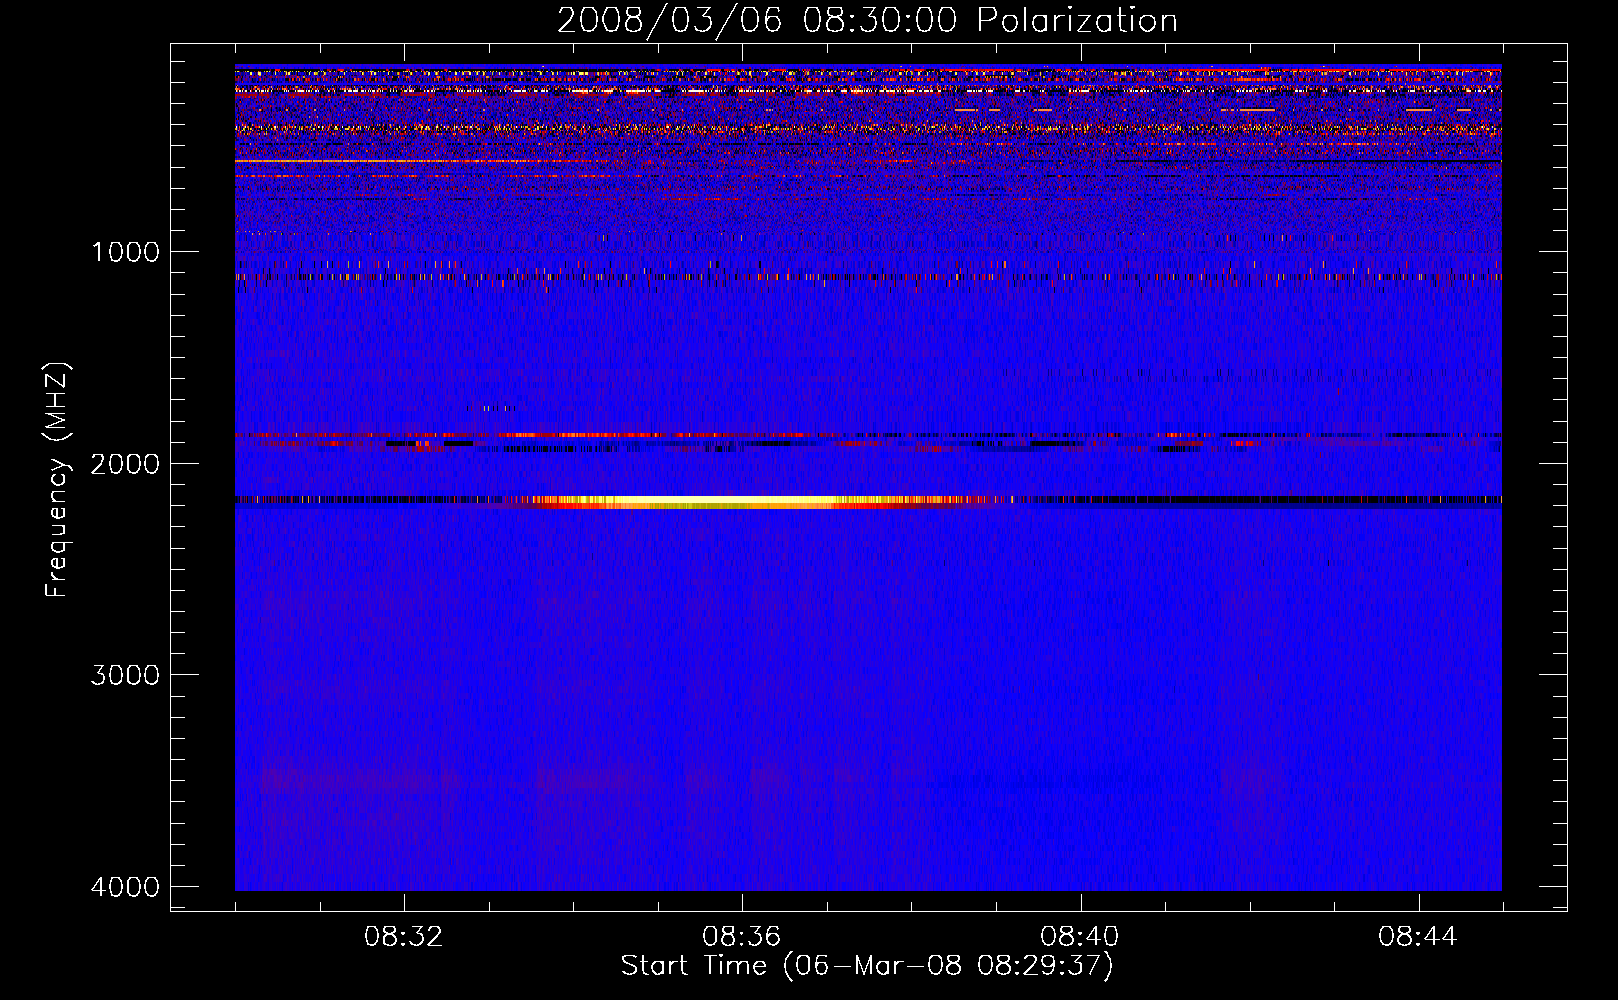Click the 08:36 time tick label
The width and height of the screenshot is (1618, 1000).
[x=742, y=937]
